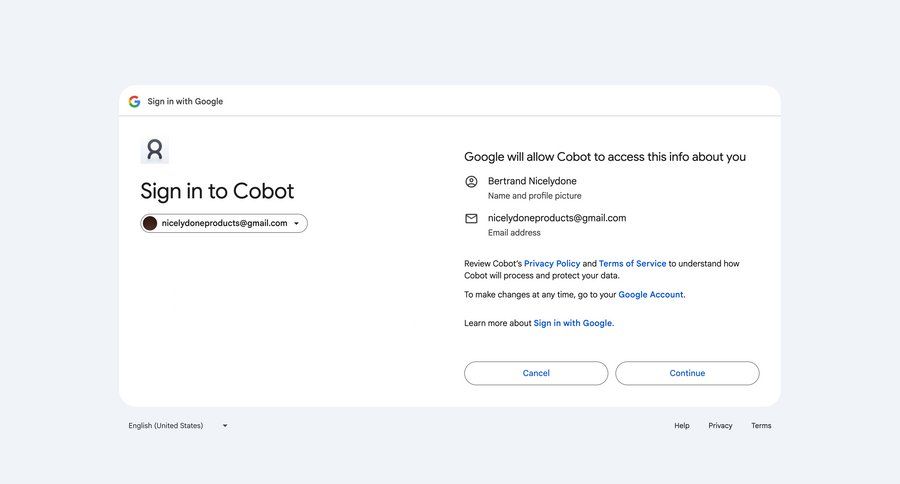
Task: Expand the account chip dropdown arrow
Action: (297, 223)
